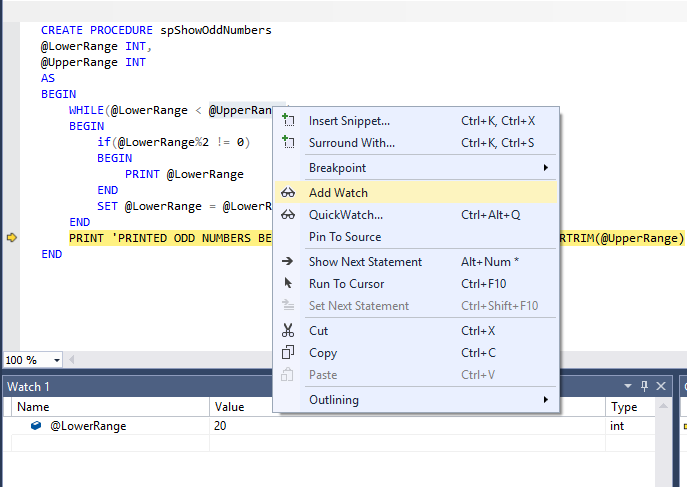Screen dimensions: 687x487
Task: Select the @LowerRange watch row
Action: pos(88,426)
